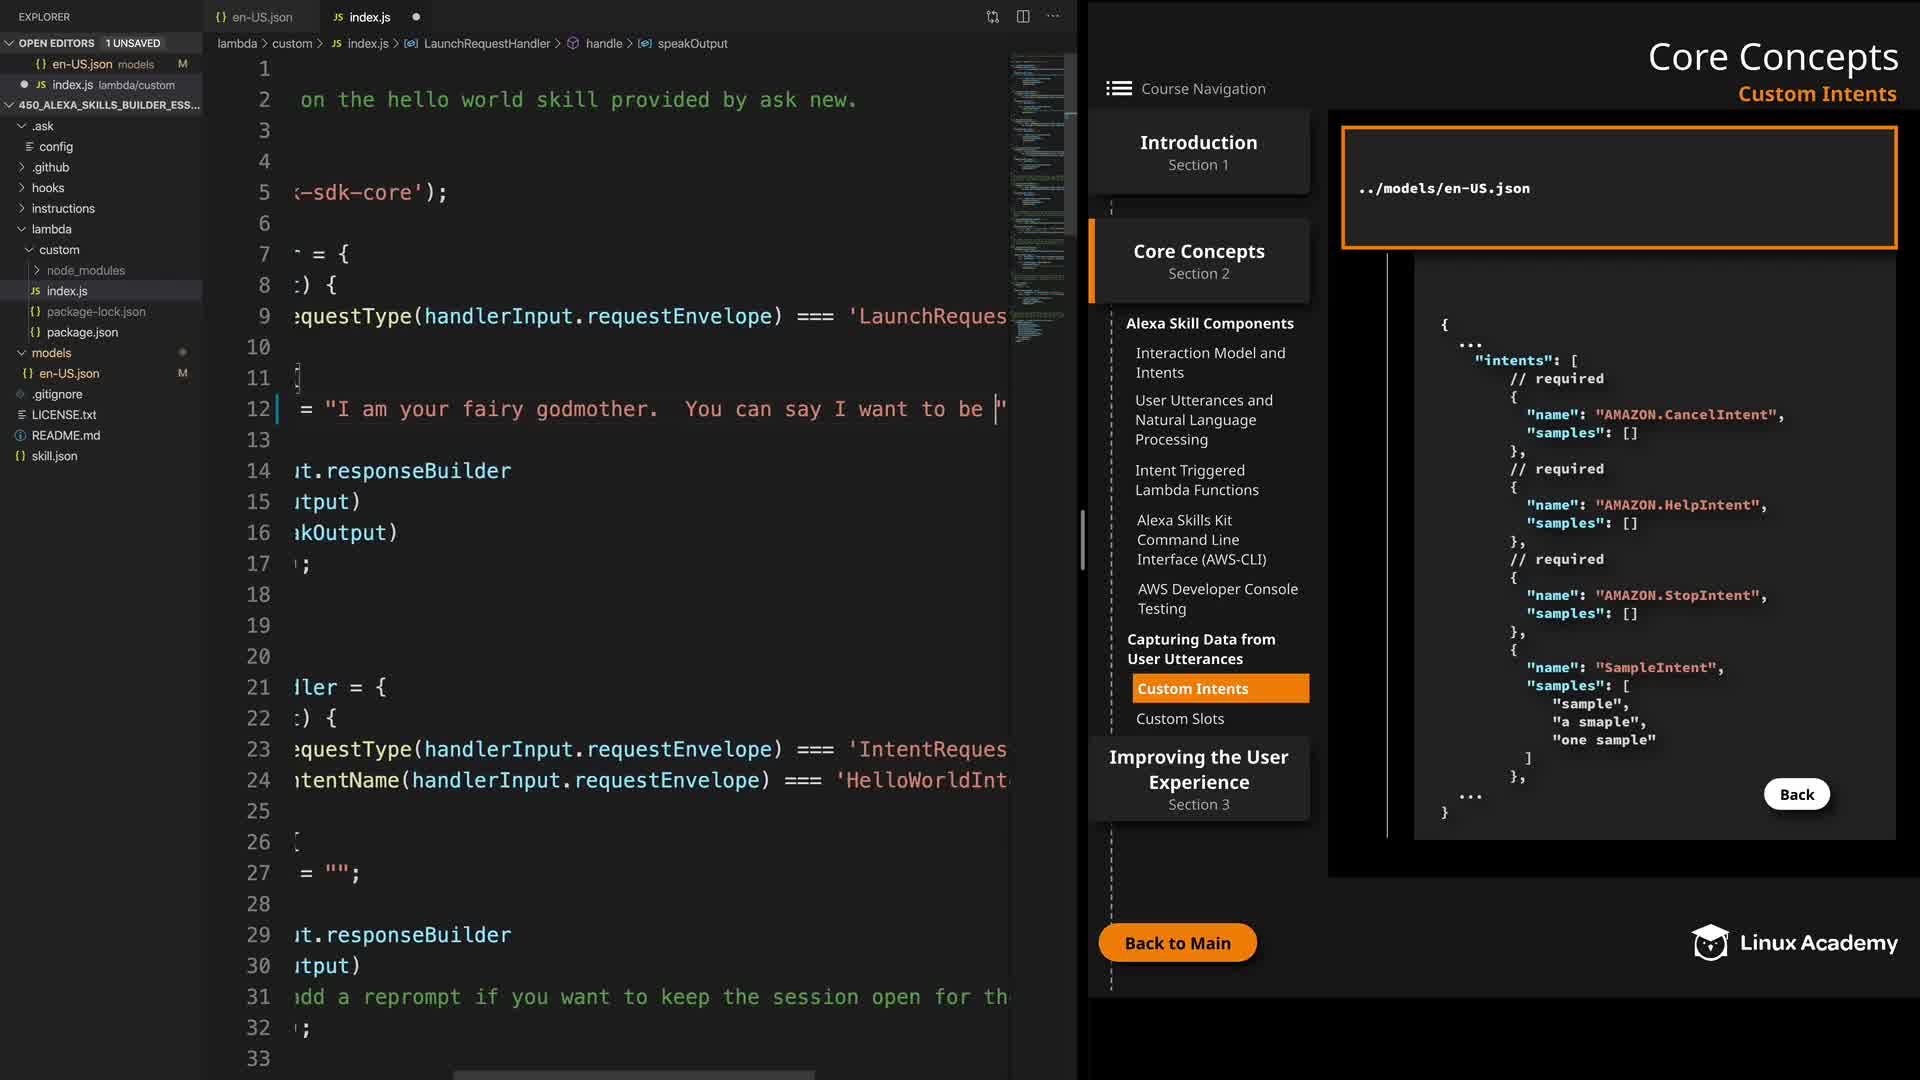Open the editor More Actions ellipsis
The width and height of the screenshot is (1920, 1080).
(1053, 17)
